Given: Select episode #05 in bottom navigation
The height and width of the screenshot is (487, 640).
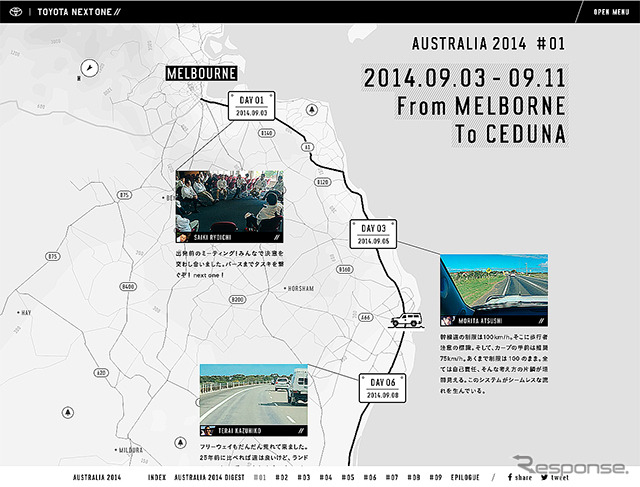Looking at the screenshot, I should pos(348,477).
